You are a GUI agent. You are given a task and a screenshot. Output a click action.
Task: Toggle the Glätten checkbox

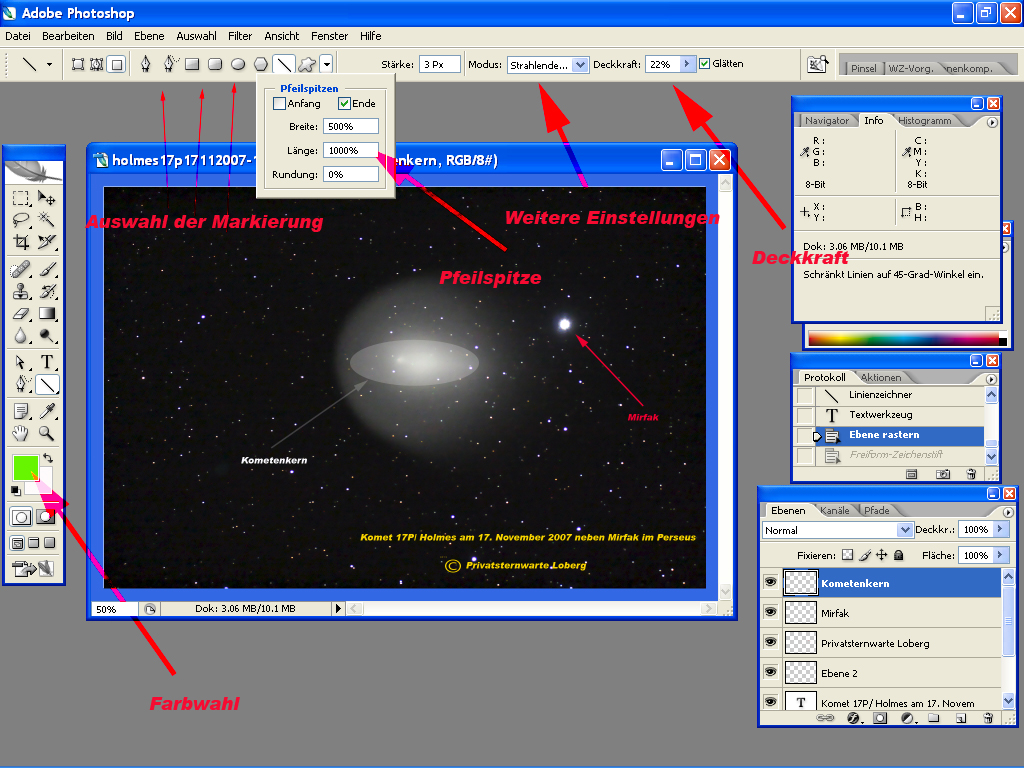coord(705,63)
